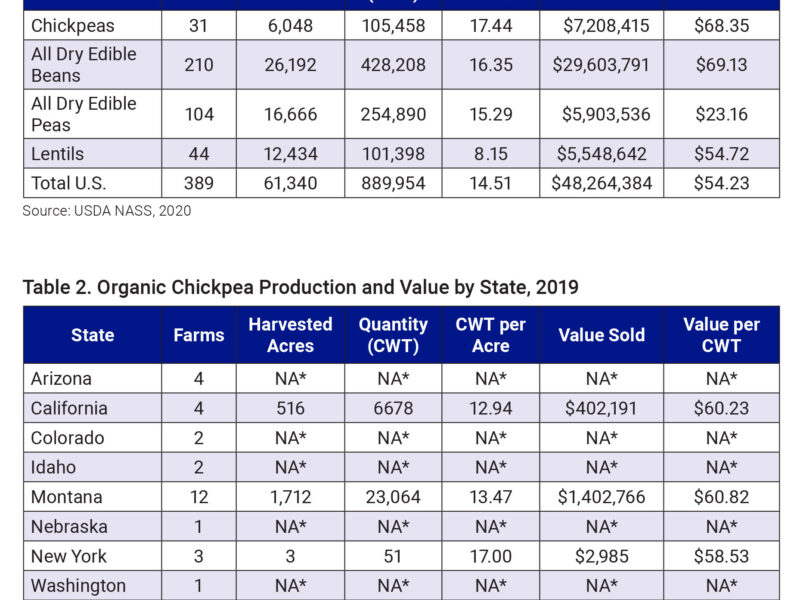Click the All Dry Edible Beans label

coord(84,64)
